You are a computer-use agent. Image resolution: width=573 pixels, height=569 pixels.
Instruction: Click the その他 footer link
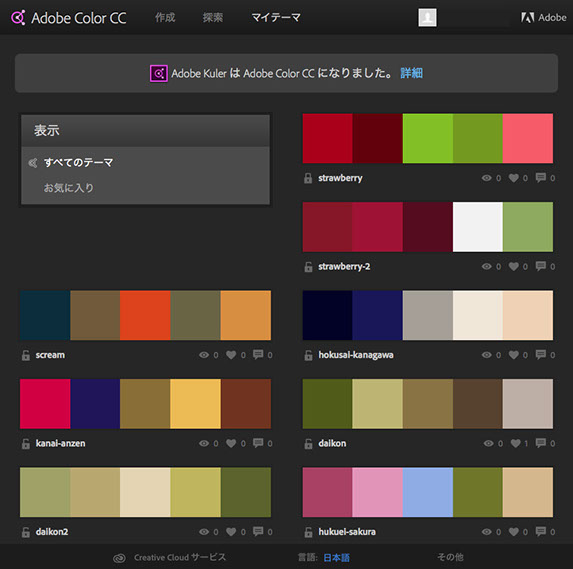coord(450,557)
